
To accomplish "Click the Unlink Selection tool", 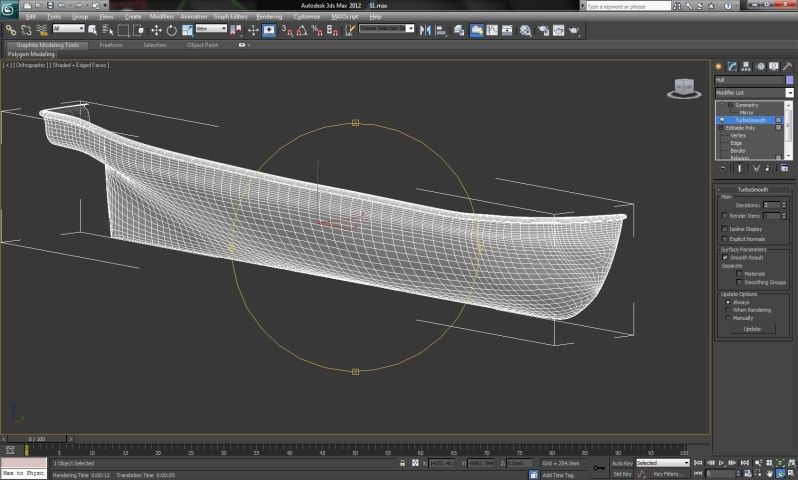I will [26, 31].
